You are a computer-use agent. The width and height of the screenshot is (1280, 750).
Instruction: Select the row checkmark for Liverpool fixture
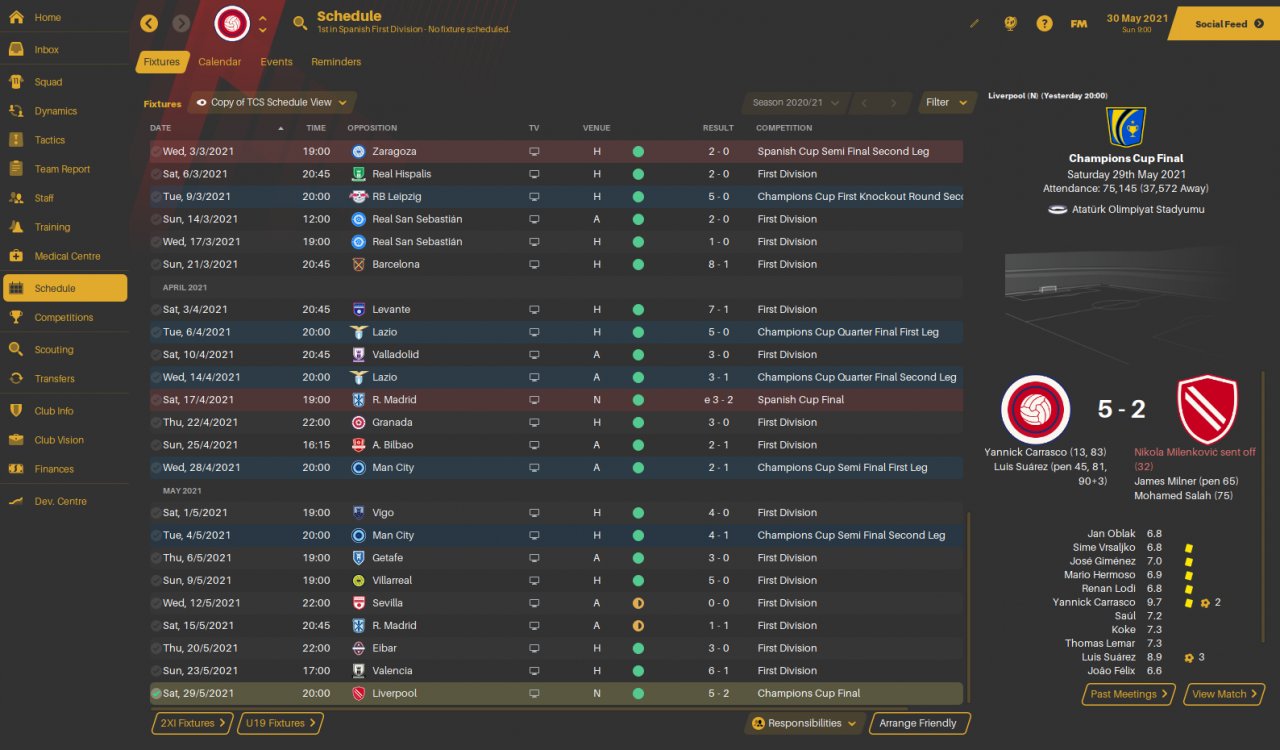156,693
